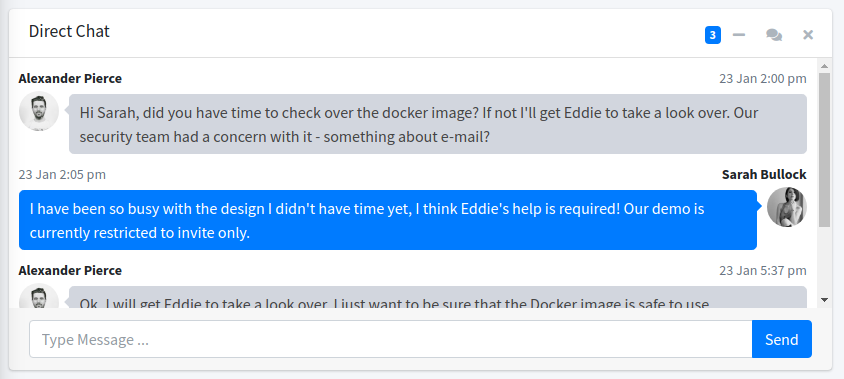Click the Sarah Bullock name label
This screenshot has height=379, width=844.
[x=764, y=174]
